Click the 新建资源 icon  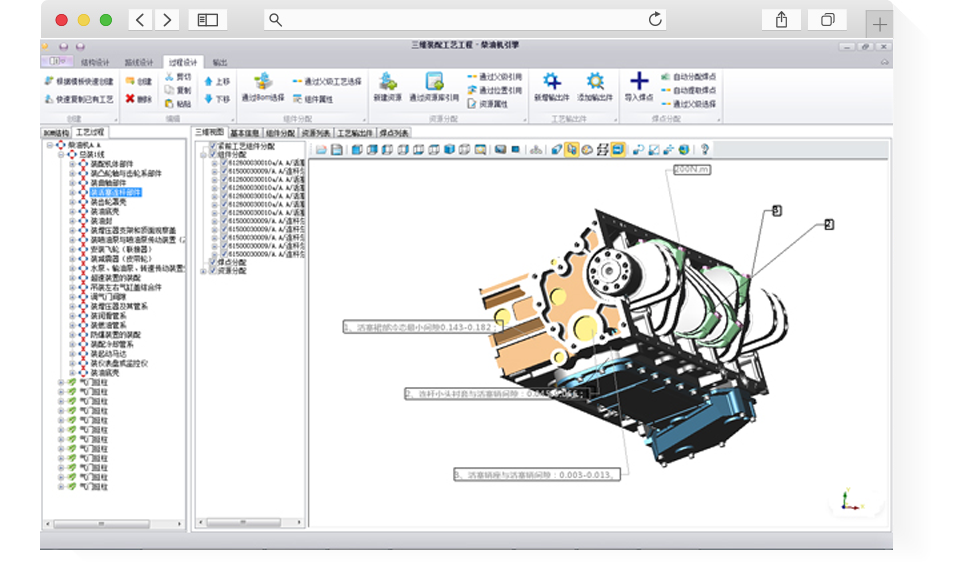tap(387, 82)
